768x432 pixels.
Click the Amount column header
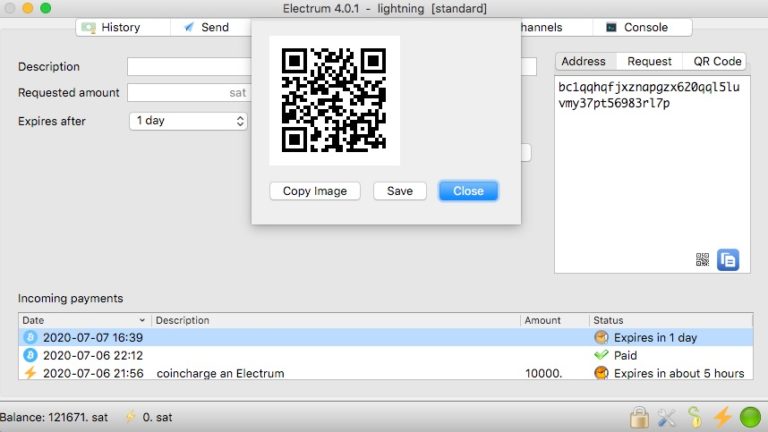tap(554, 320)
